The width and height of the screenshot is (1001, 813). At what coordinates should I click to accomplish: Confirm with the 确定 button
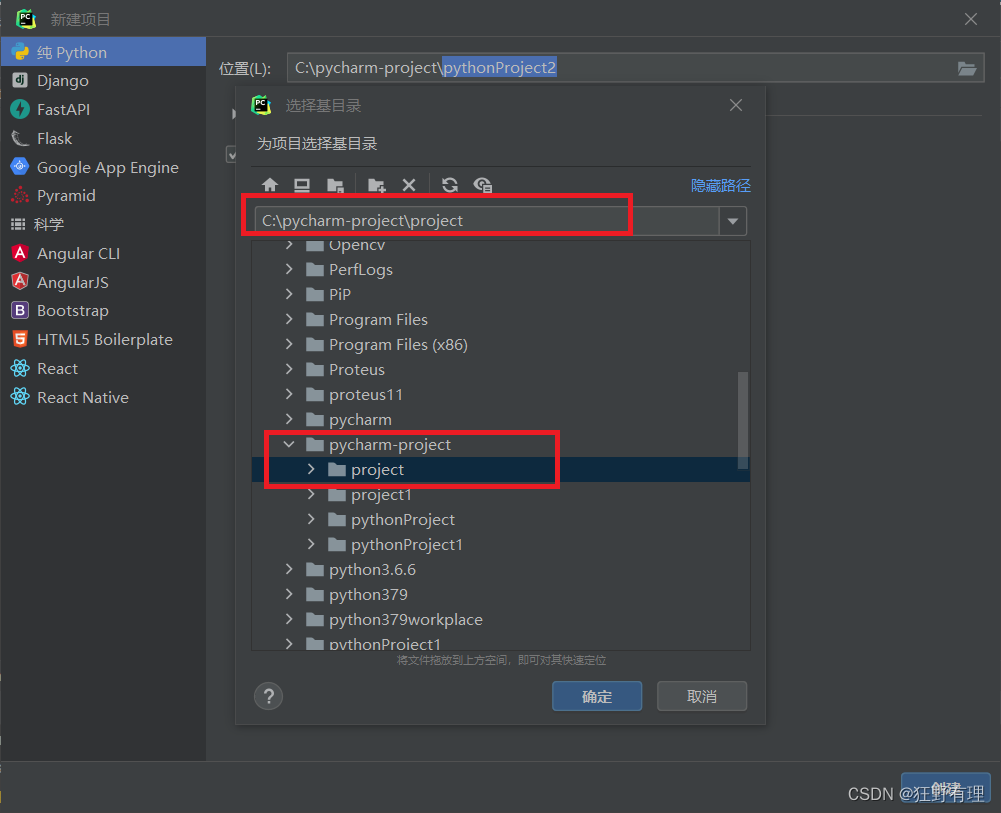pos(597,696)
